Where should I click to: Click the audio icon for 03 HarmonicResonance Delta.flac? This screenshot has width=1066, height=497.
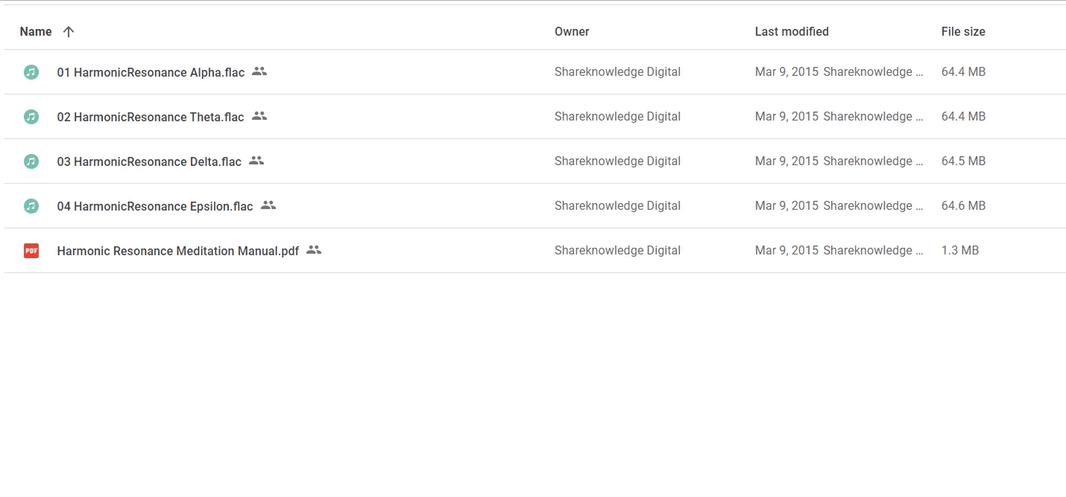(x=31, y=161)
